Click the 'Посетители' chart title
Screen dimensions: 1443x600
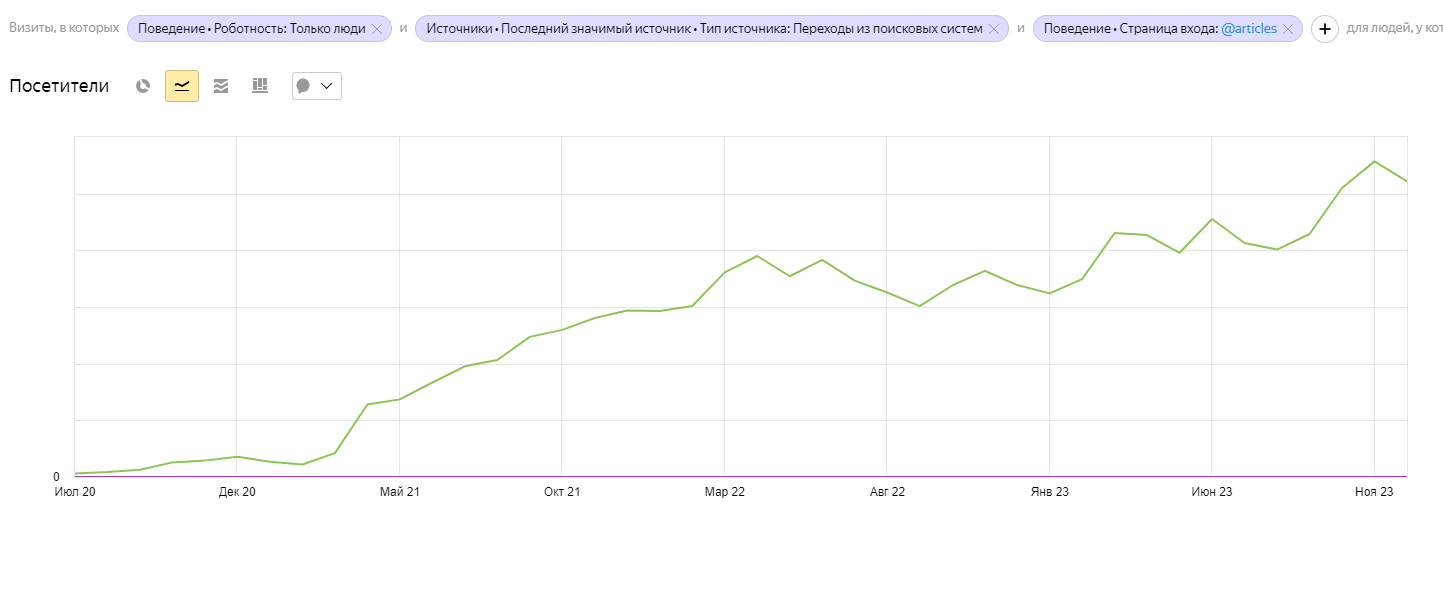click(x=59, y=86)
